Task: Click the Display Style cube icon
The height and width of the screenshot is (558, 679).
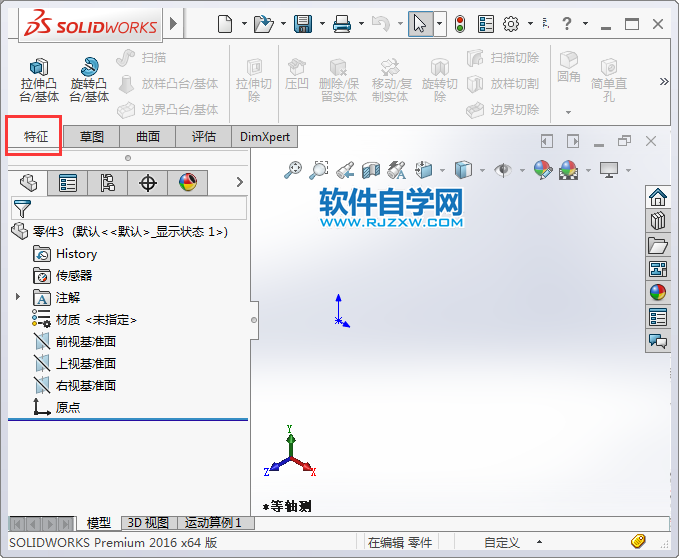Action: tap(463, 170)
